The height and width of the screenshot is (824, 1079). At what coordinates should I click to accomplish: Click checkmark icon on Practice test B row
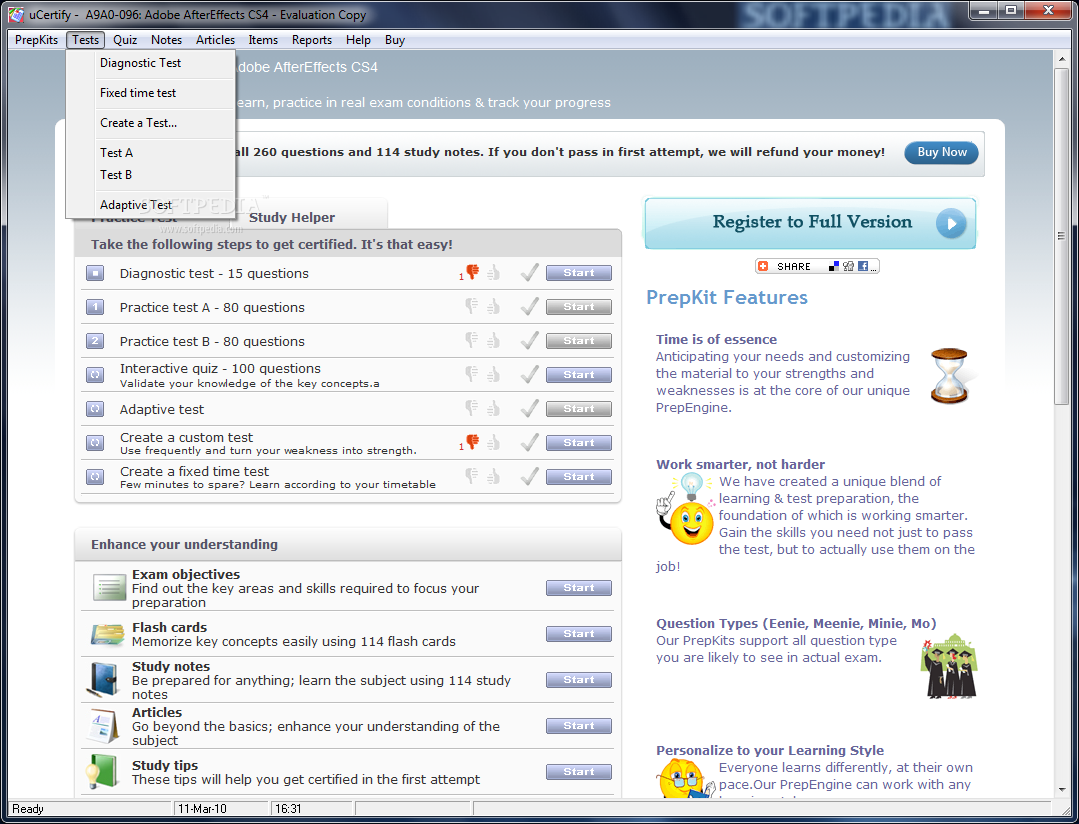(x=529, y=340)
